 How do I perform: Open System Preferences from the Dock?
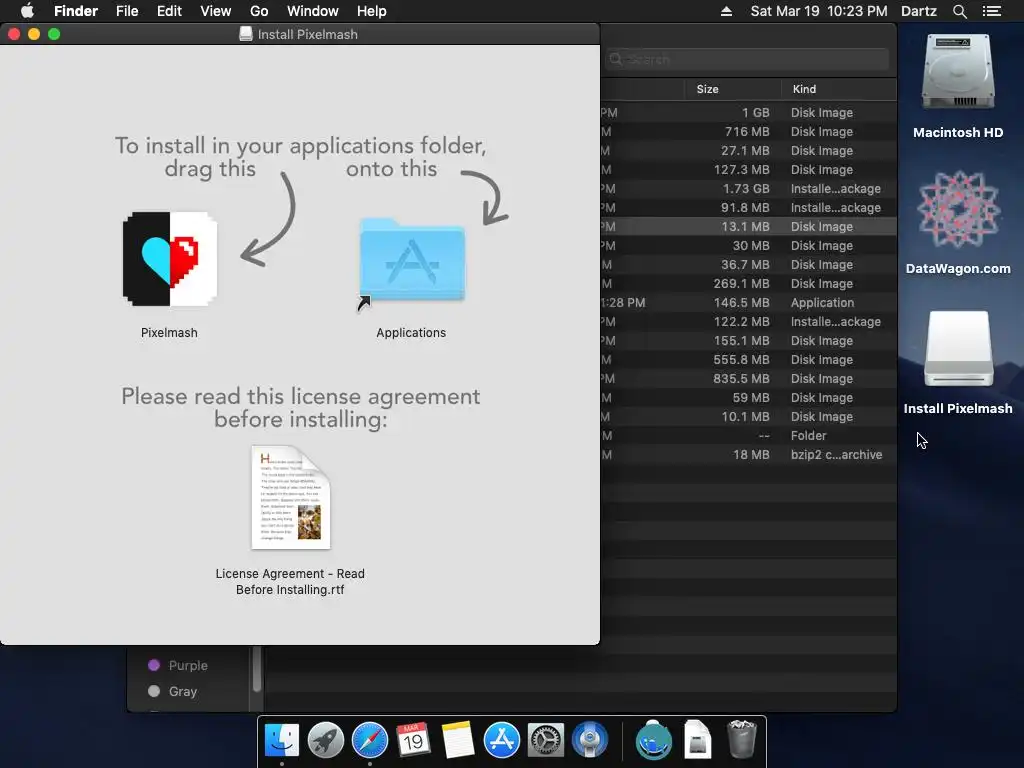point(545,740)
